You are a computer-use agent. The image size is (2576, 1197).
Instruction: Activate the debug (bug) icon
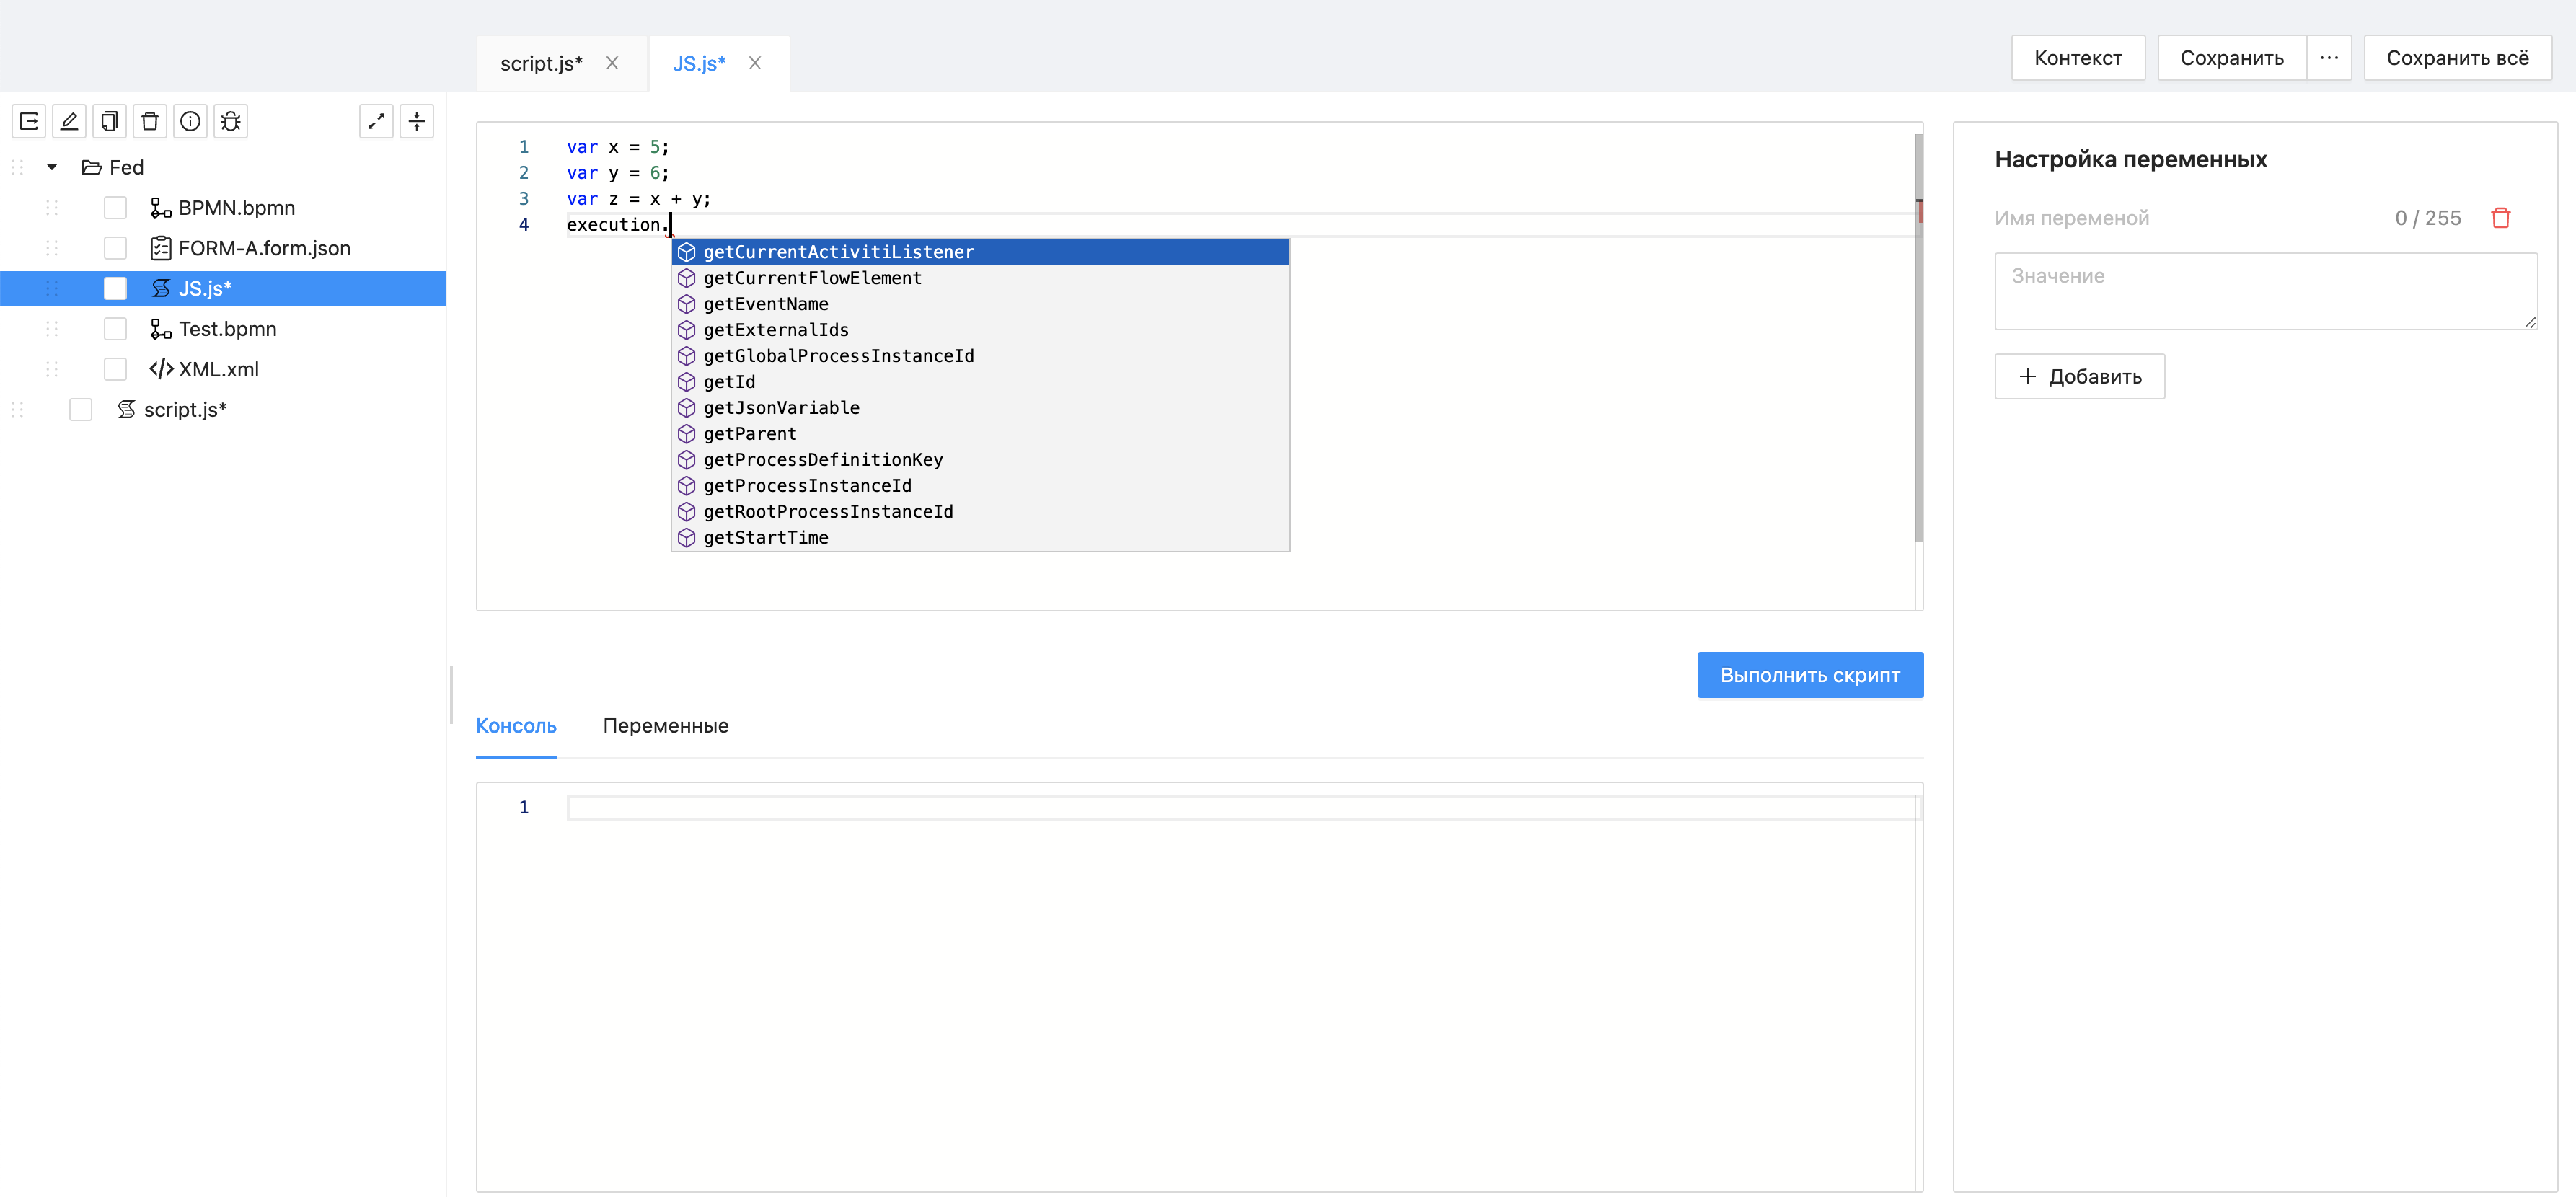[x=231, y=121]
